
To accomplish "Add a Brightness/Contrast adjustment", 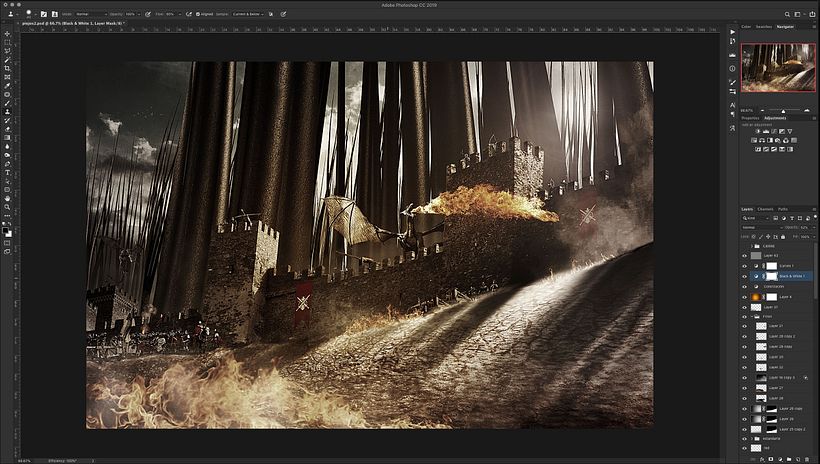I will [758, 131].
